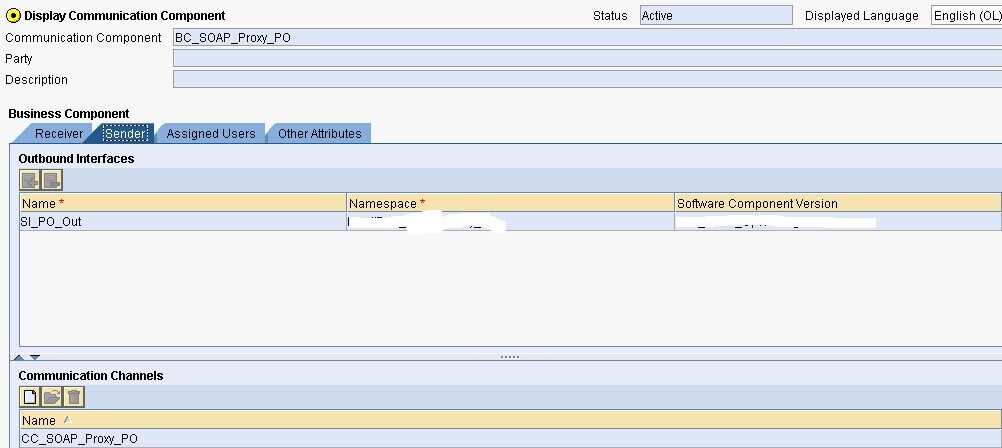Image resolution: width=1002 pixels, height=448 pixels.
Task: Collapse the Outbound Interfaces pane with up arrow
Action: pyautogui.click(x=19, y=357)
